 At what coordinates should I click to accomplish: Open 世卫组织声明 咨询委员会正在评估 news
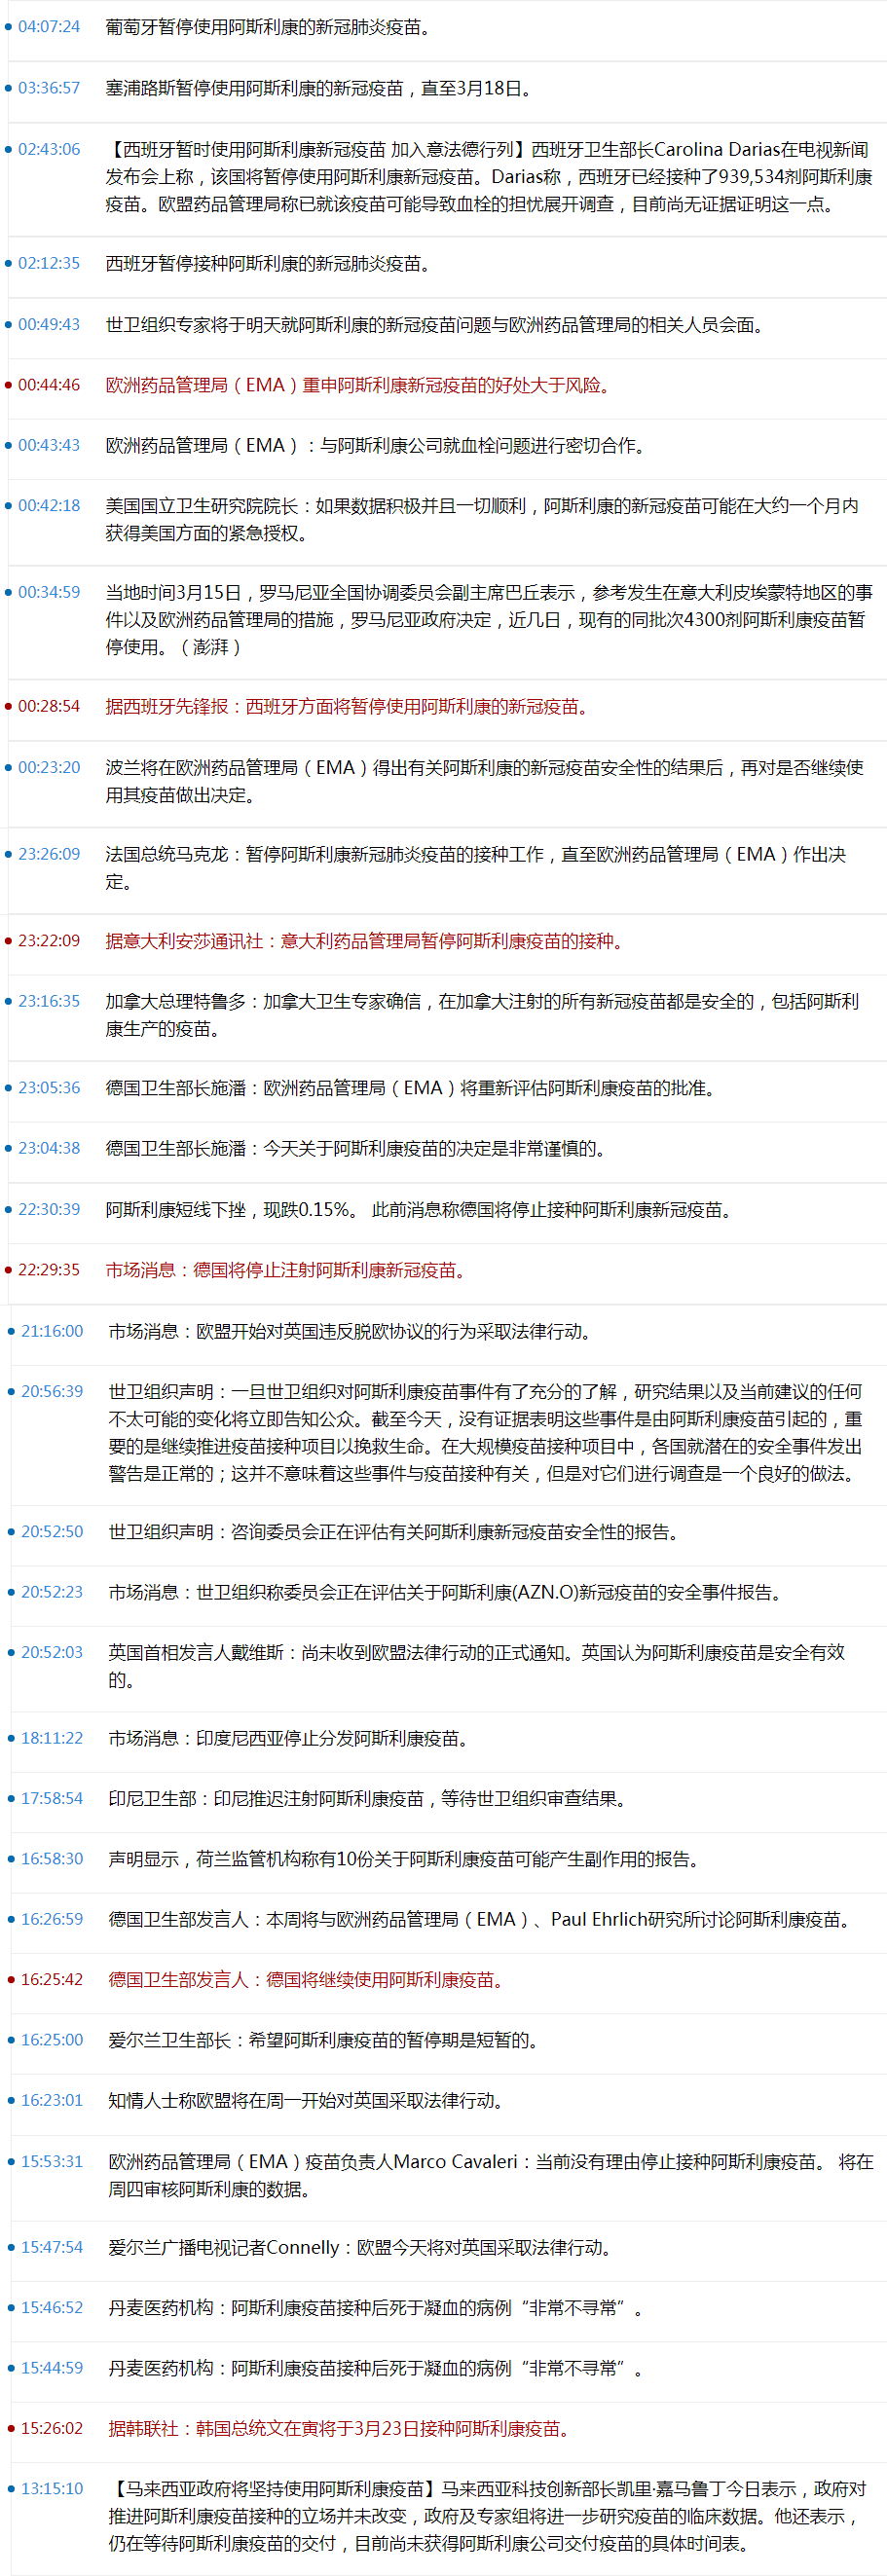click(x=393, y=1532)
